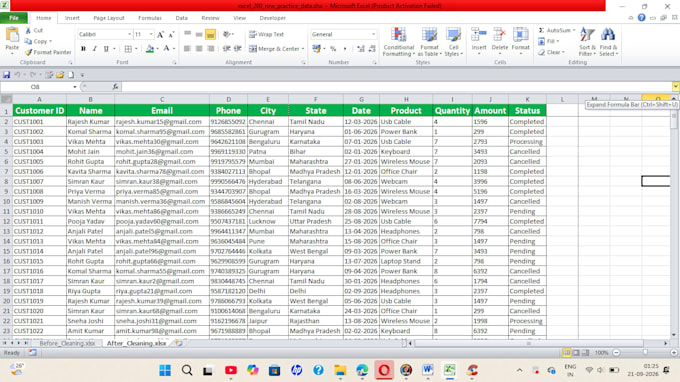Open Word from the Windows taskbar
This screenshot has height=382, width=680.
(428, 370)
